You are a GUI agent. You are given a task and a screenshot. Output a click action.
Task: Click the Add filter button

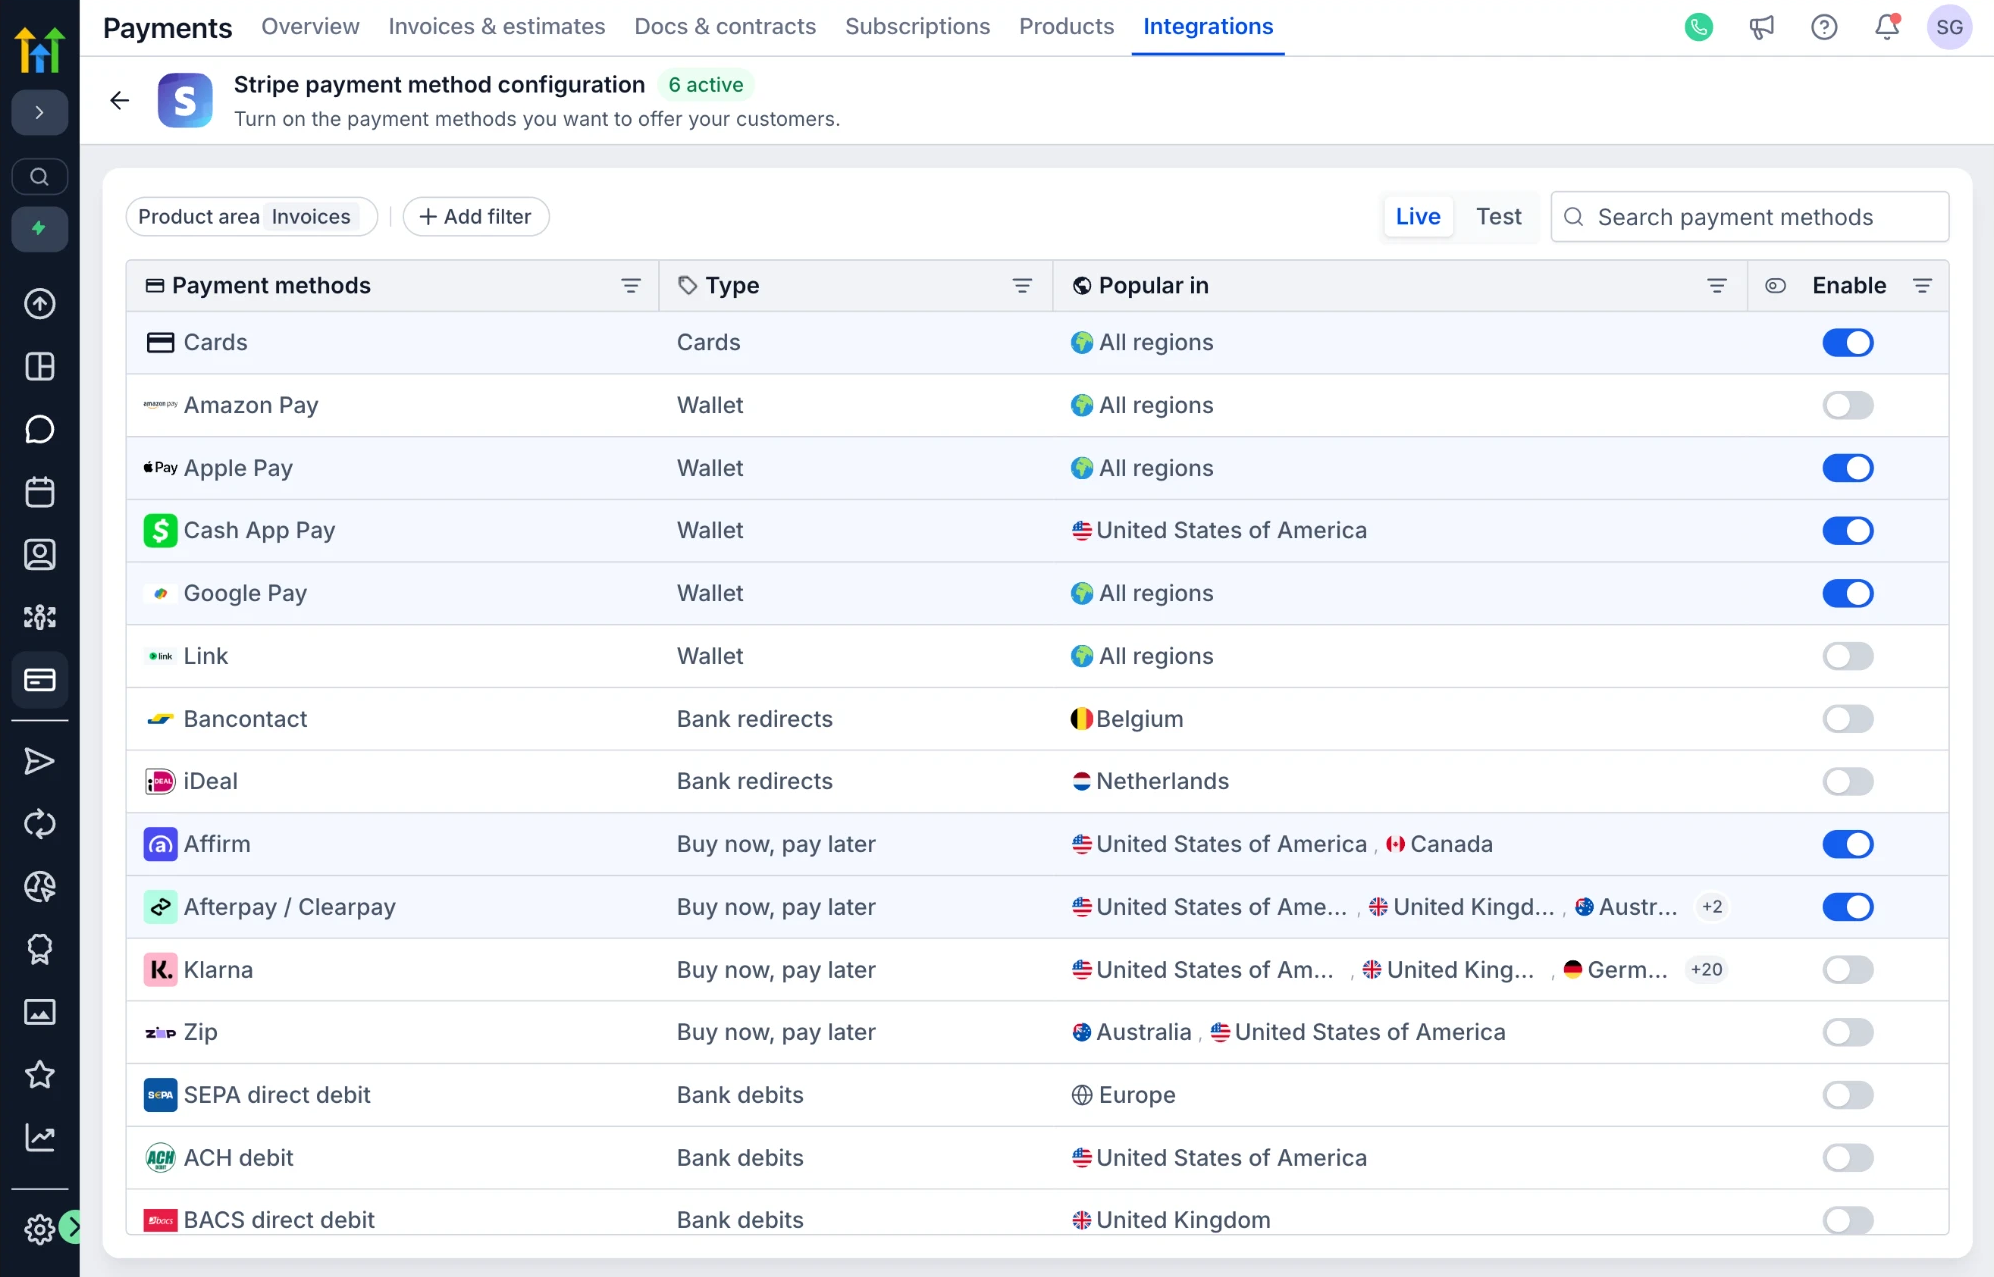pyautogui.click(x=476, y=217)
